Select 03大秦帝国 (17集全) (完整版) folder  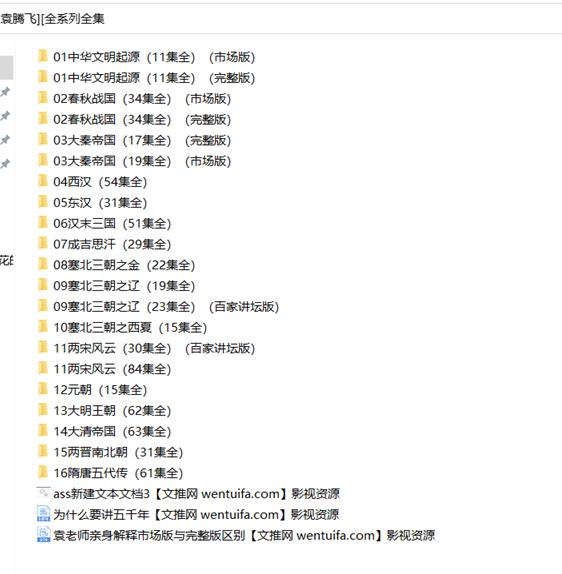coord(142,140)
